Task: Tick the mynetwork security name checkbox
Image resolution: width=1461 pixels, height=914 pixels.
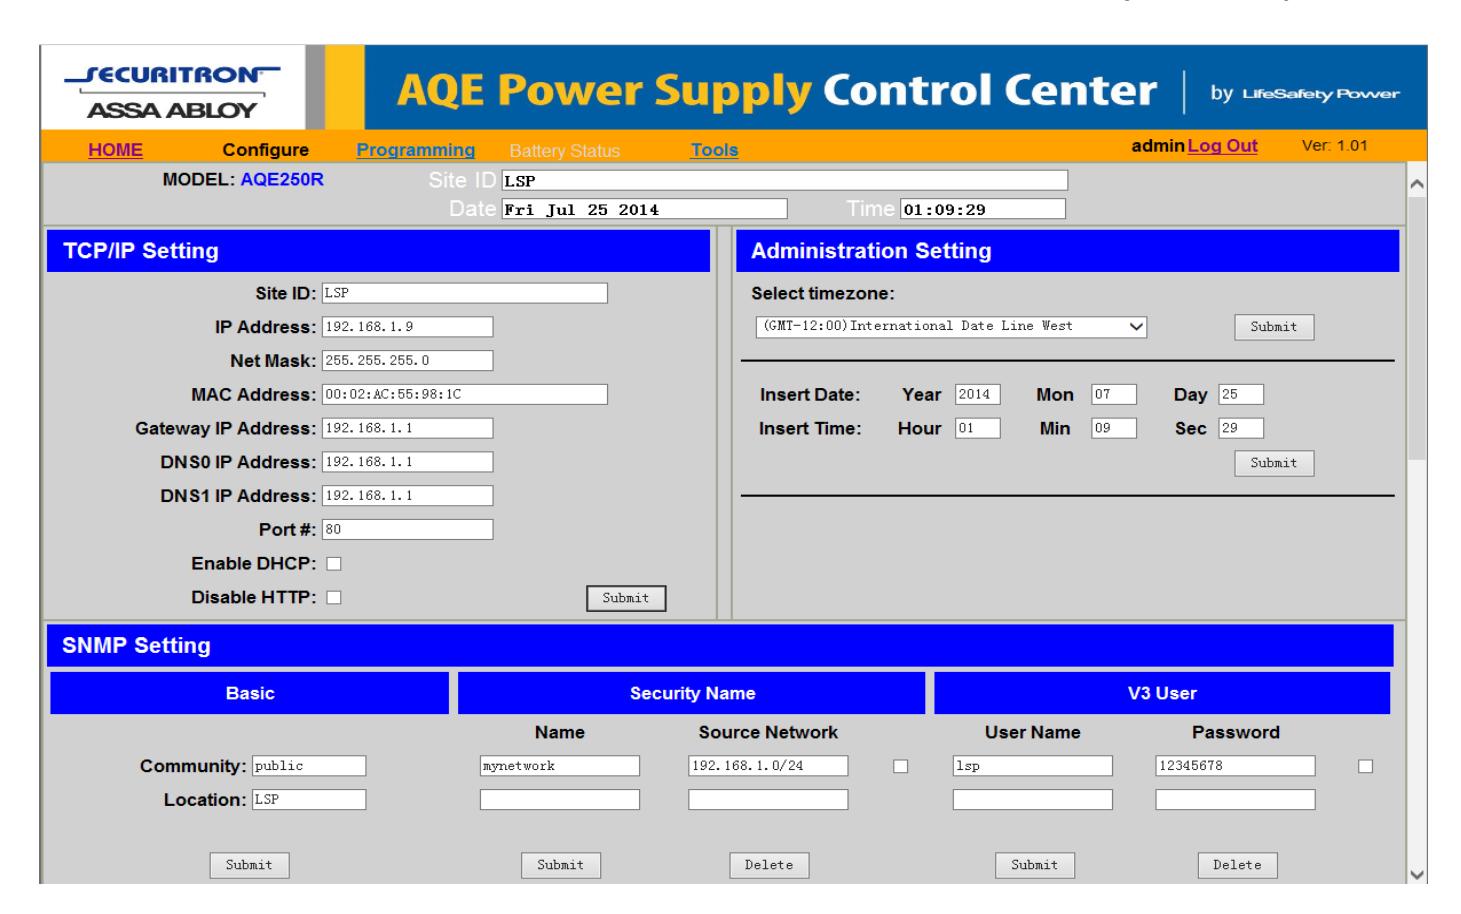Action: (900, 766)
